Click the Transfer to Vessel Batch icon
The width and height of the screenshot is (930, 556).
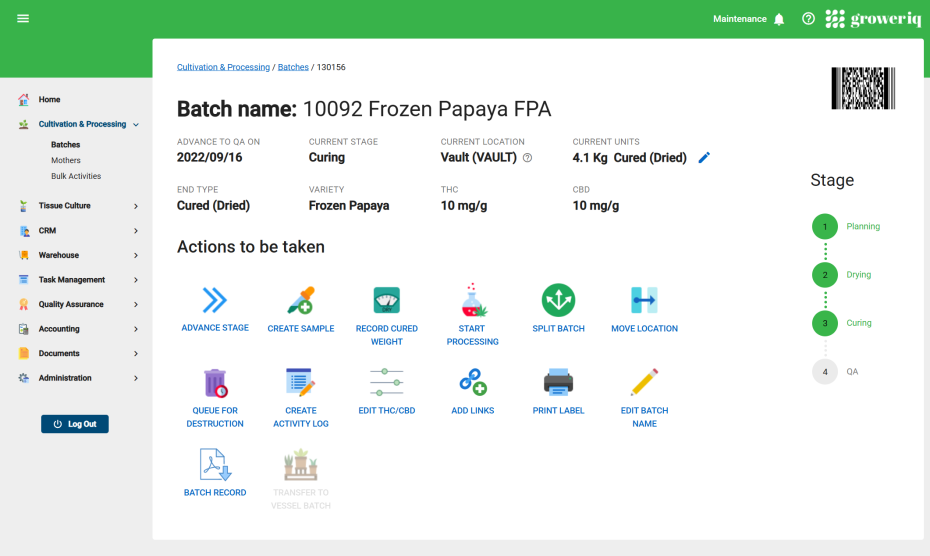tap(301, 465)
